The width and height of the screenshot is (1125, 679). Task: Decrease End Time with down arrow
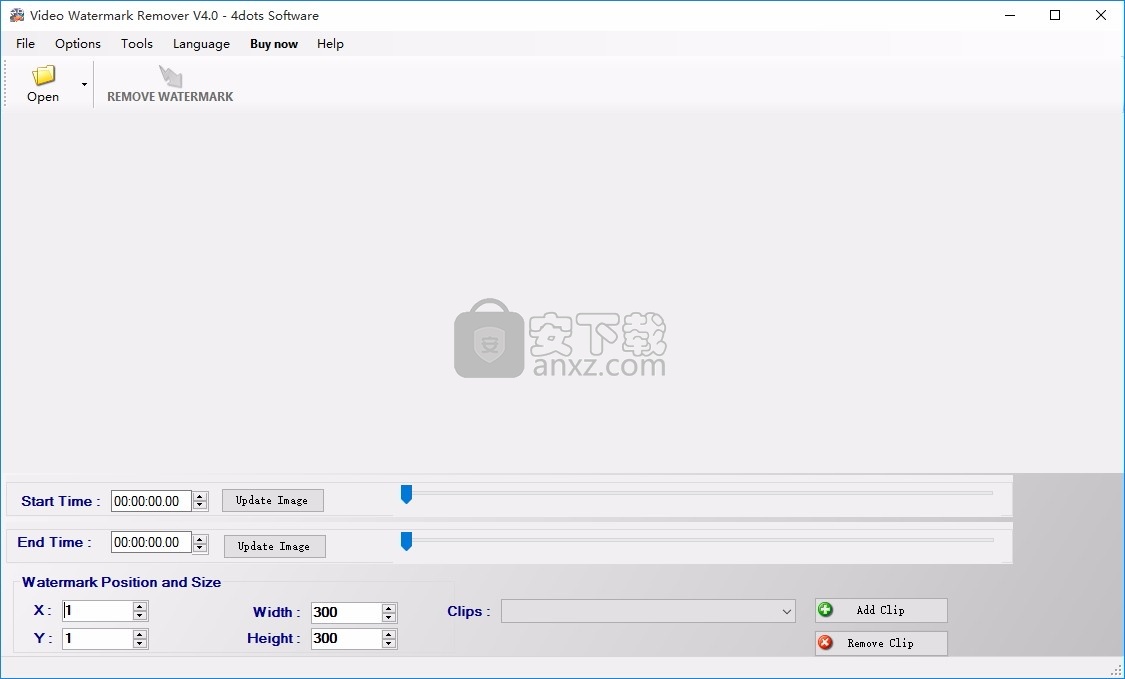click(x=200, y=548)
